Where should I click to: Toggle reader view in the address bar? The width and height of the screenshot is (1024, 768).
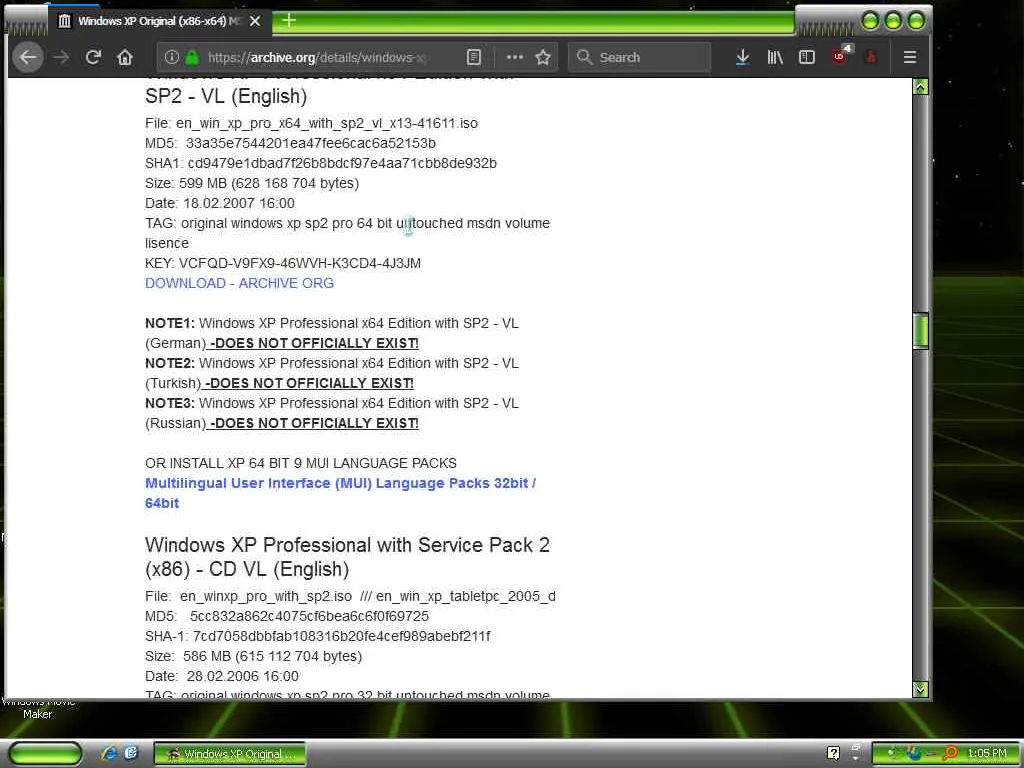pos(474,57)
